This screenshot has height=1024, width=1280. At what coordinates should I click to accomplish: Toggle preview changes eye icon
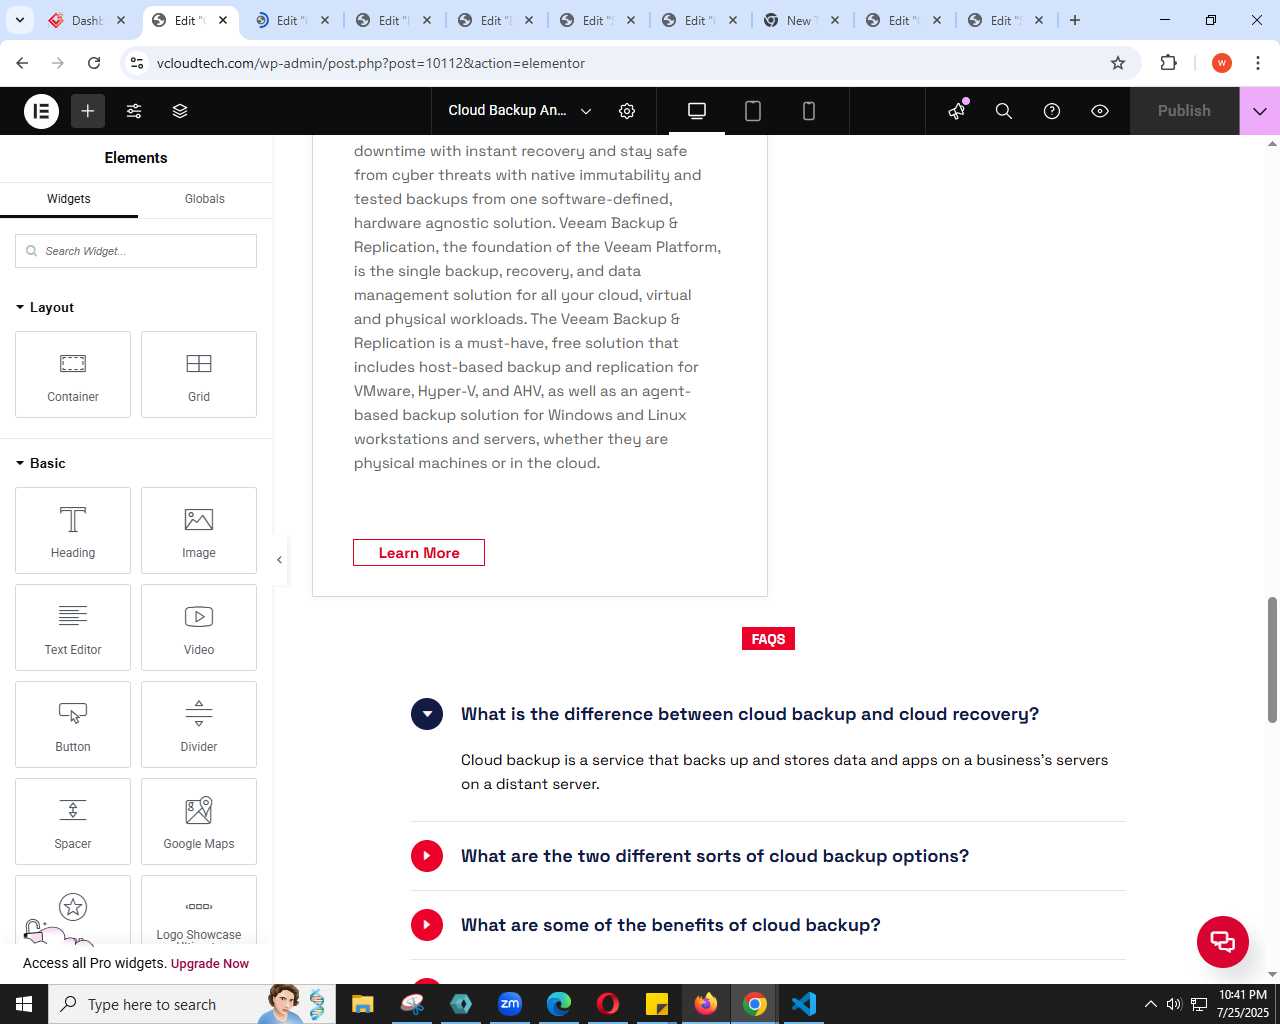1100,111
